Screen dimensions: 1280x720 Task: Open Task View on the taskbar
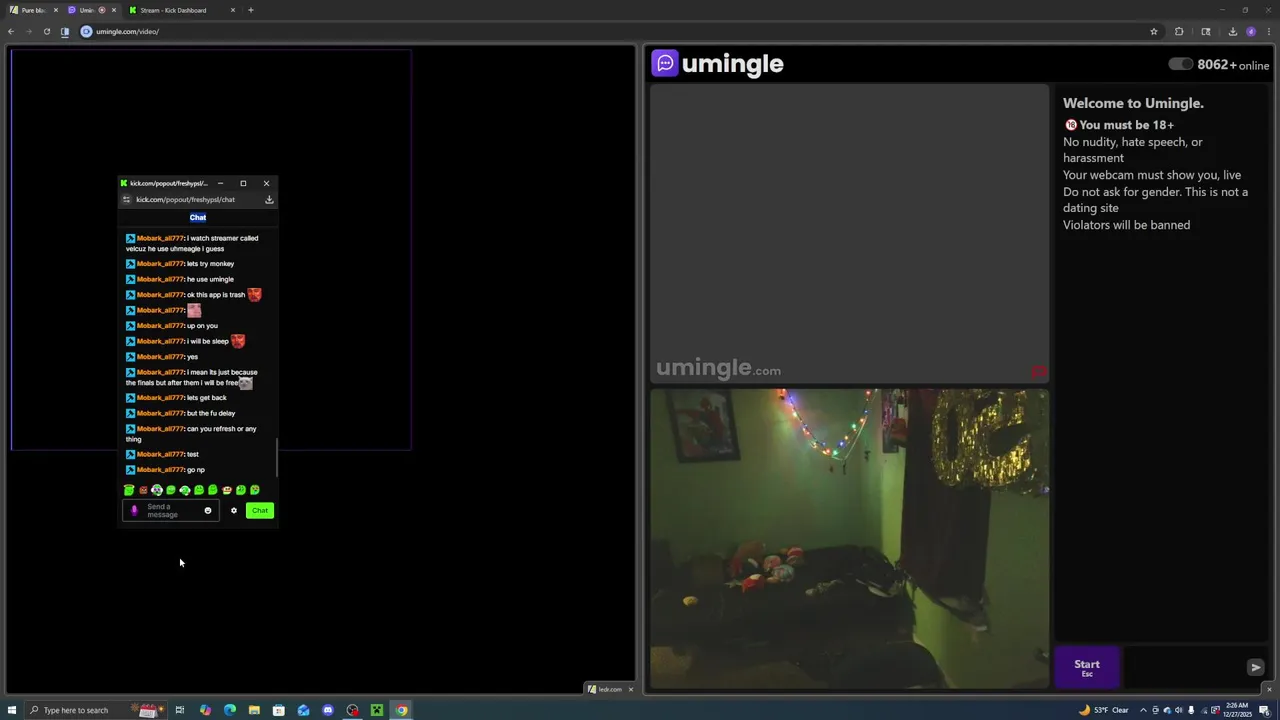pos(180,711)
